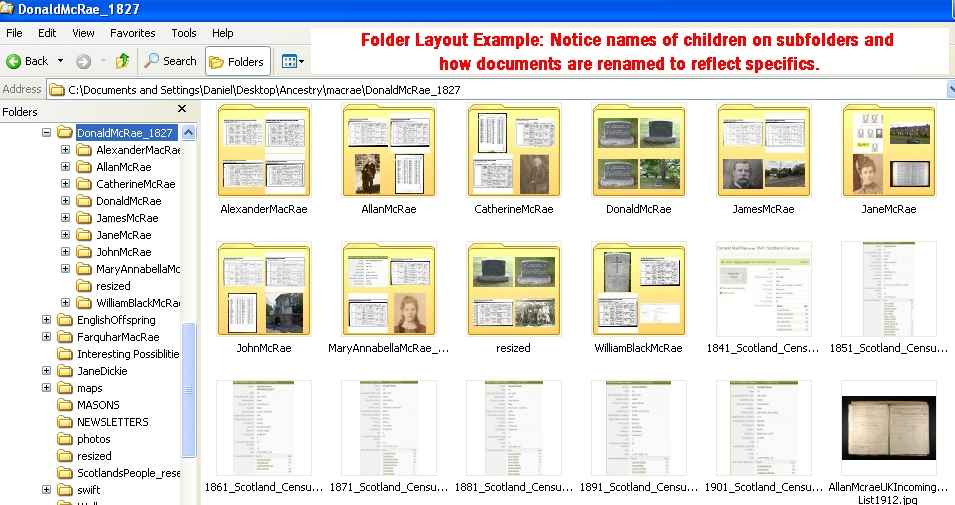
Task: Close the Folders side pane
Action: click(x=182, y=109)
